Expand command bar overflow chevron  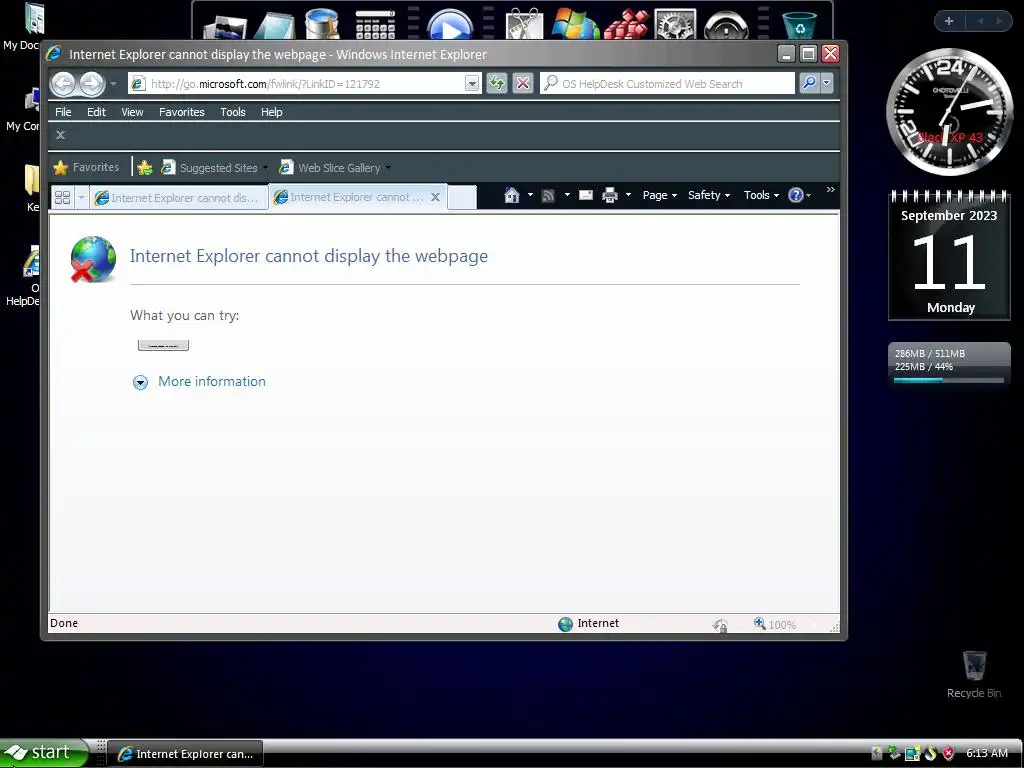pyautogui.click(x=831, y=189)
